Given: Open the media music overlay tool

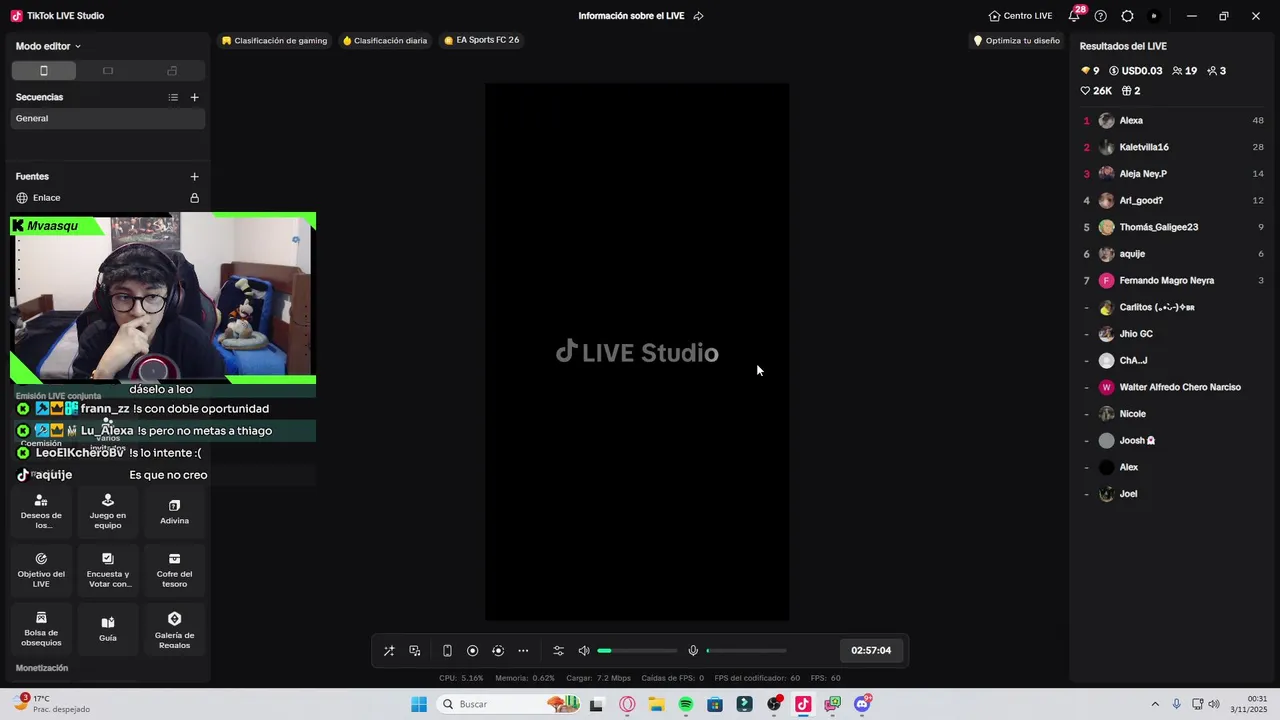Looking at the screenshot, I should (415, 651).
